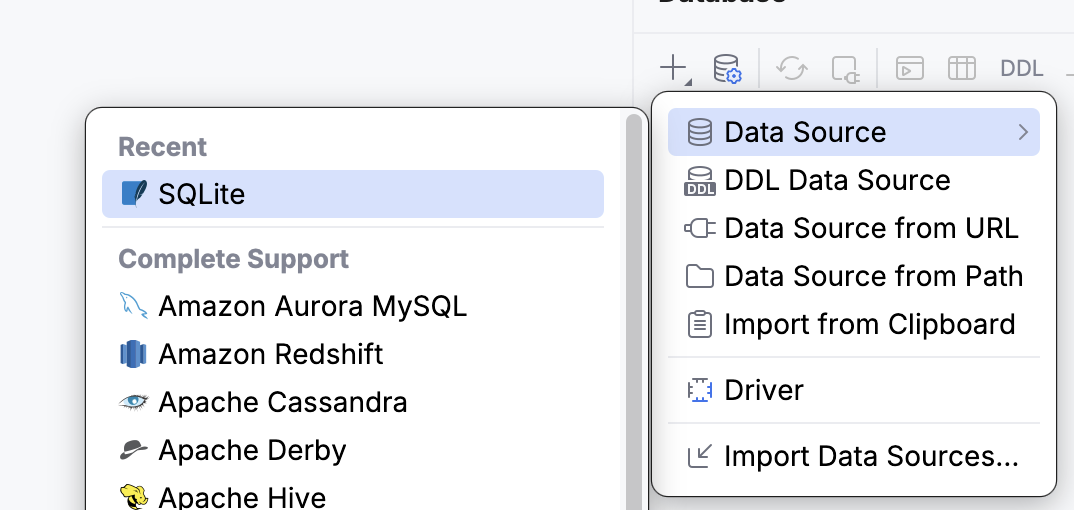The image size is (1074, 510).
Task: Click the Import Data Sources arrow icon
Action: point(699,457)
